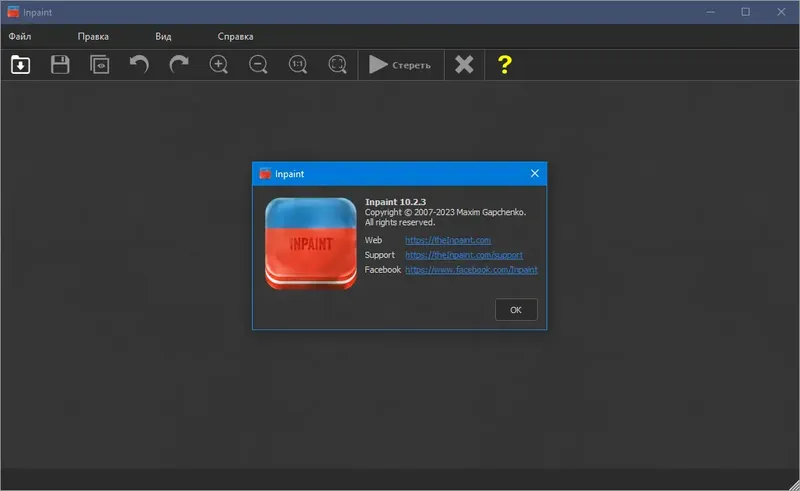This screenshot has width=800, height=491.
Task: Run the Стереть erase button
Action: tap(401, 65)
